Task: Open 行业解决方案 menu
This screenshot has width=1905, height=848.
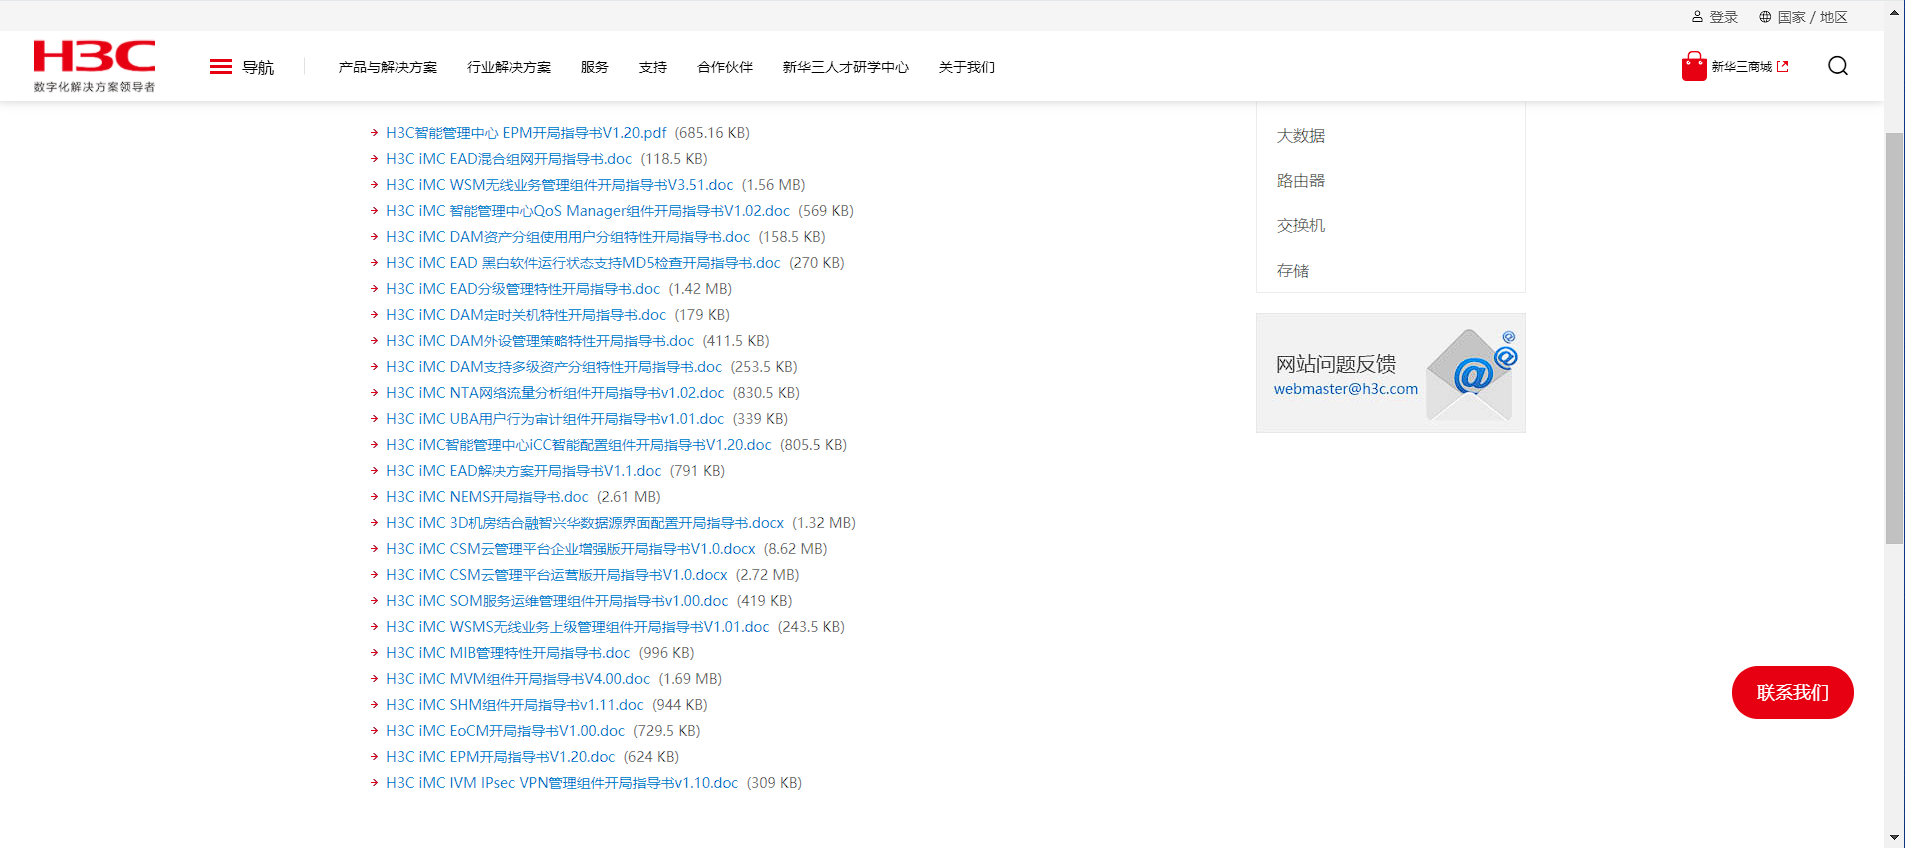Action: (509, 67)
